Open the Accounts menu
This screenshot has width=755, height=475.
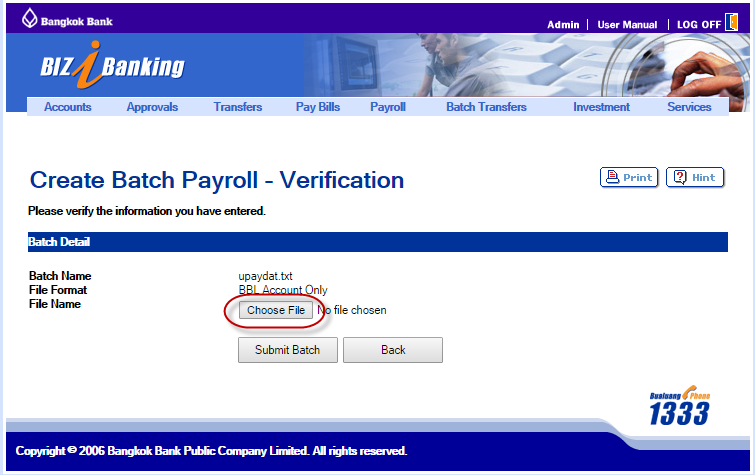[x=67, y=107]
